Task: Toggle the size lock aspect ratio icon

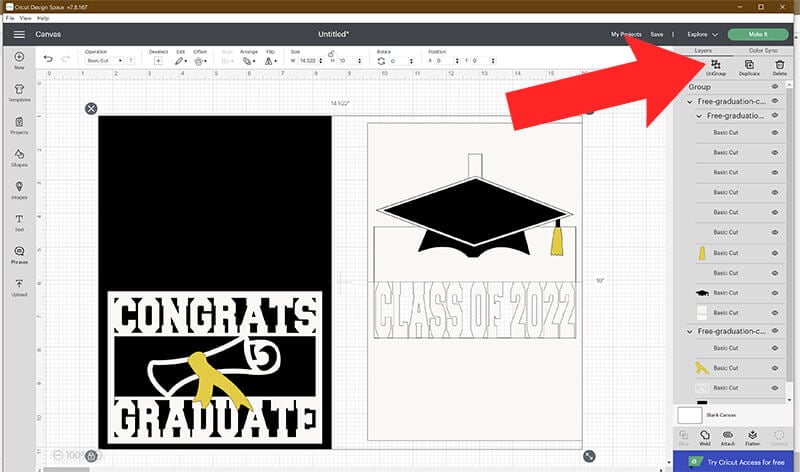Action: point(331,53)
